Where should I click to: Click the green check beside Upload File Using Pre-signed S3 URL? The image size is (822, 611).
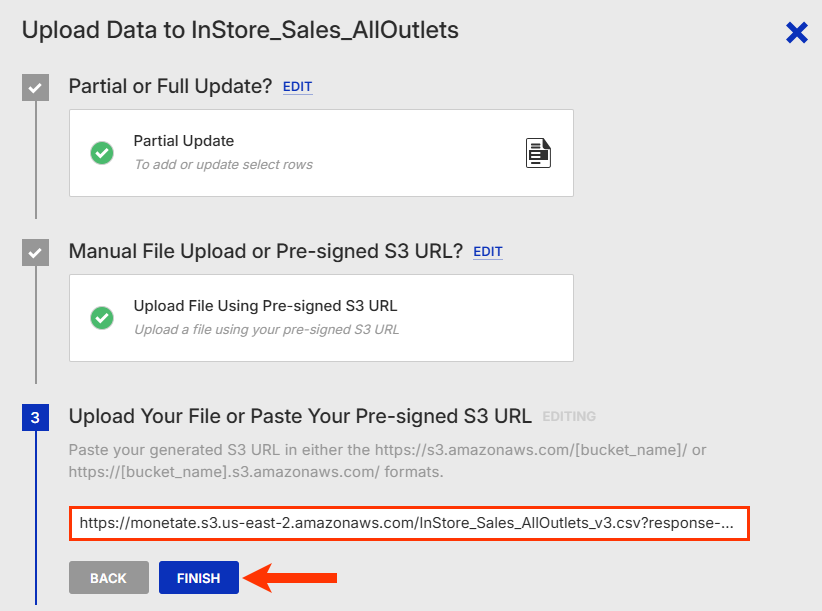pyautogui.click(x=102, y=318)
